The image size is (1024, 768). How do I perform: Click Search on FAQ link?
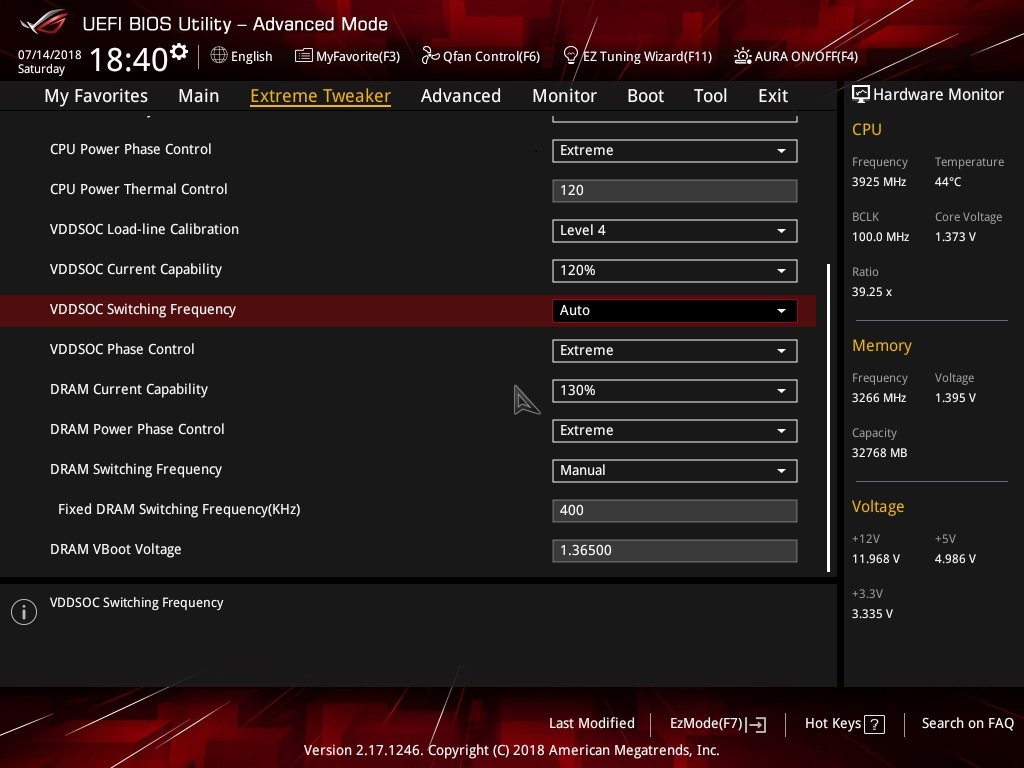[968, 724]
